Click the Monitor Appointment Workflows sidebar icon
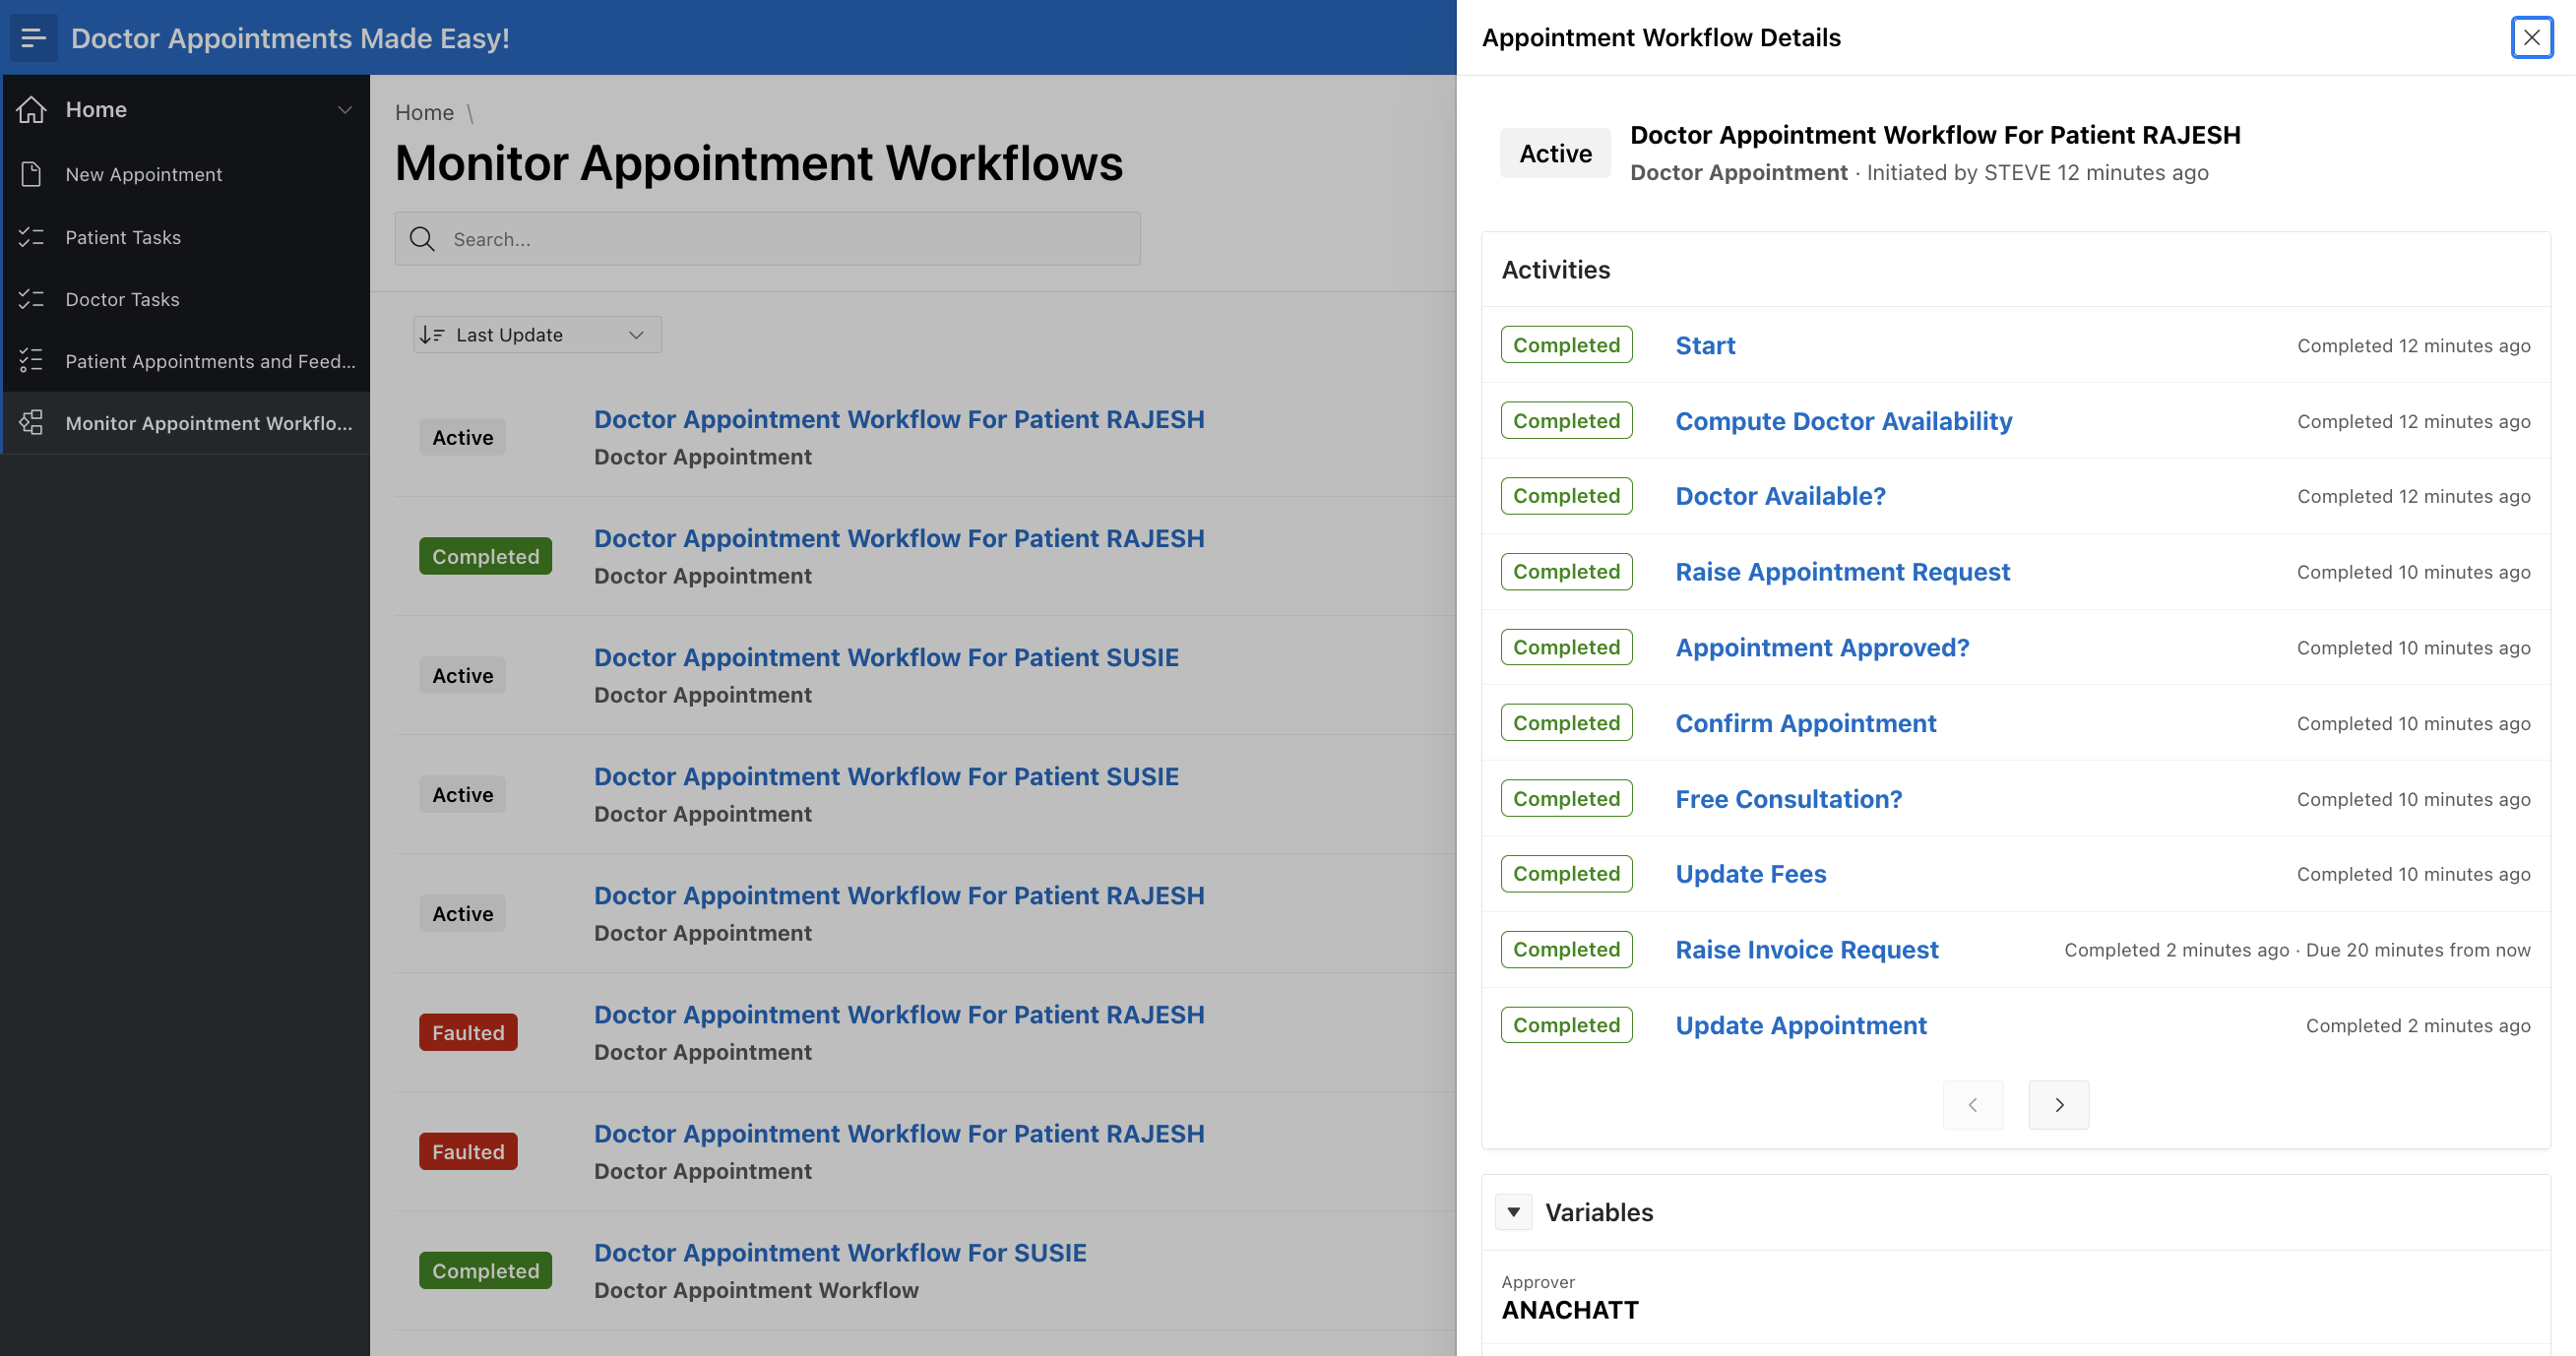The image size is (2576, 1356). click(32, 423)
